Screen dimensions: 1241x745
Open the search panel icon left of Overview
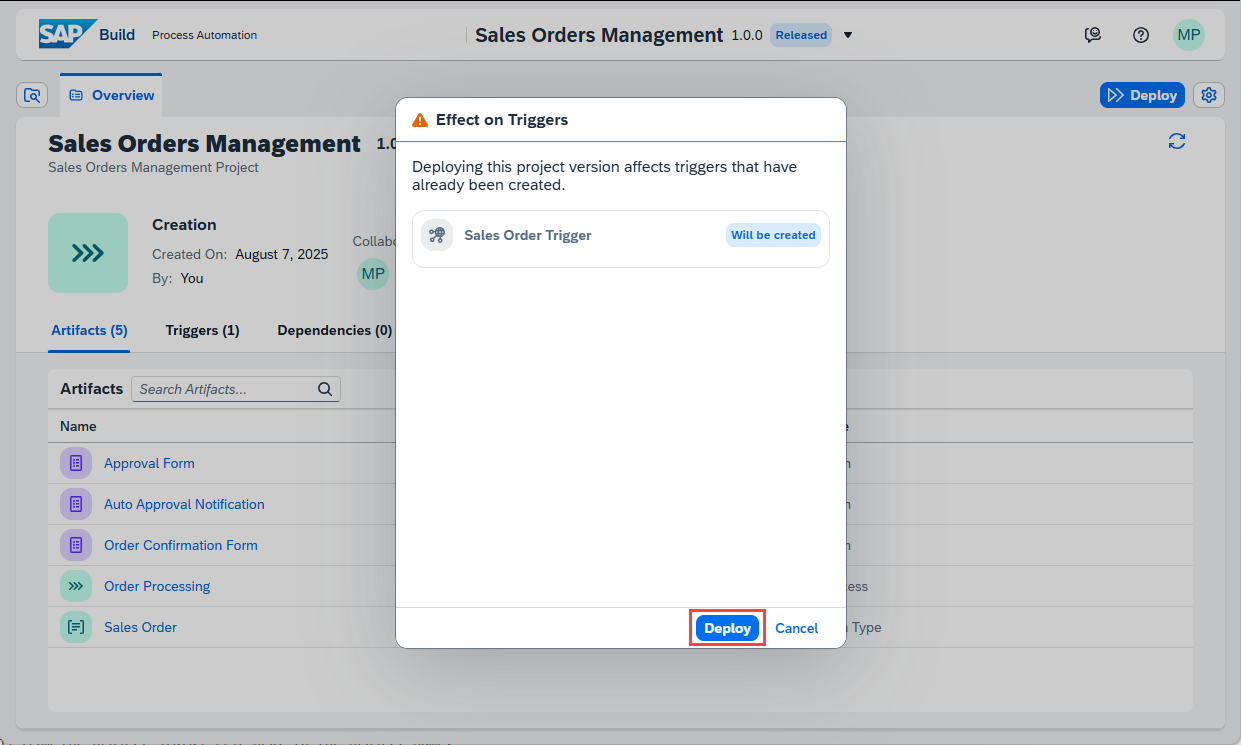point(32,95)
